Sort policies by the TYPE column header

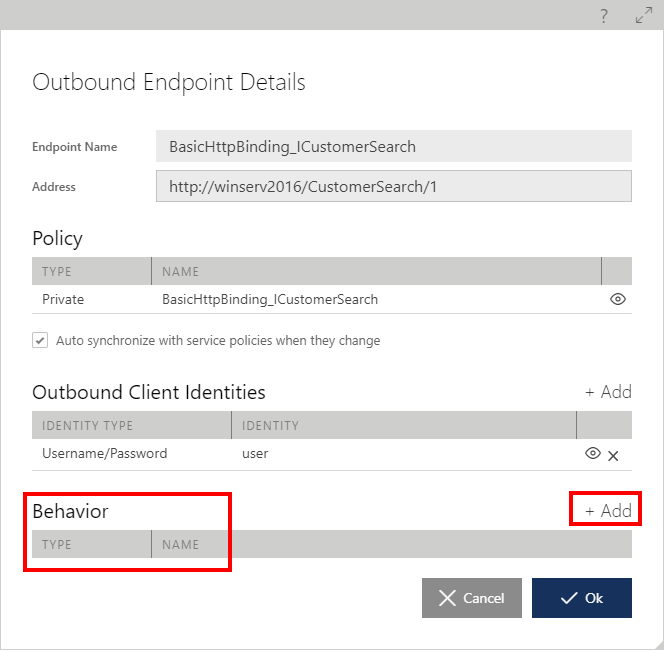[x=91, y=271]
